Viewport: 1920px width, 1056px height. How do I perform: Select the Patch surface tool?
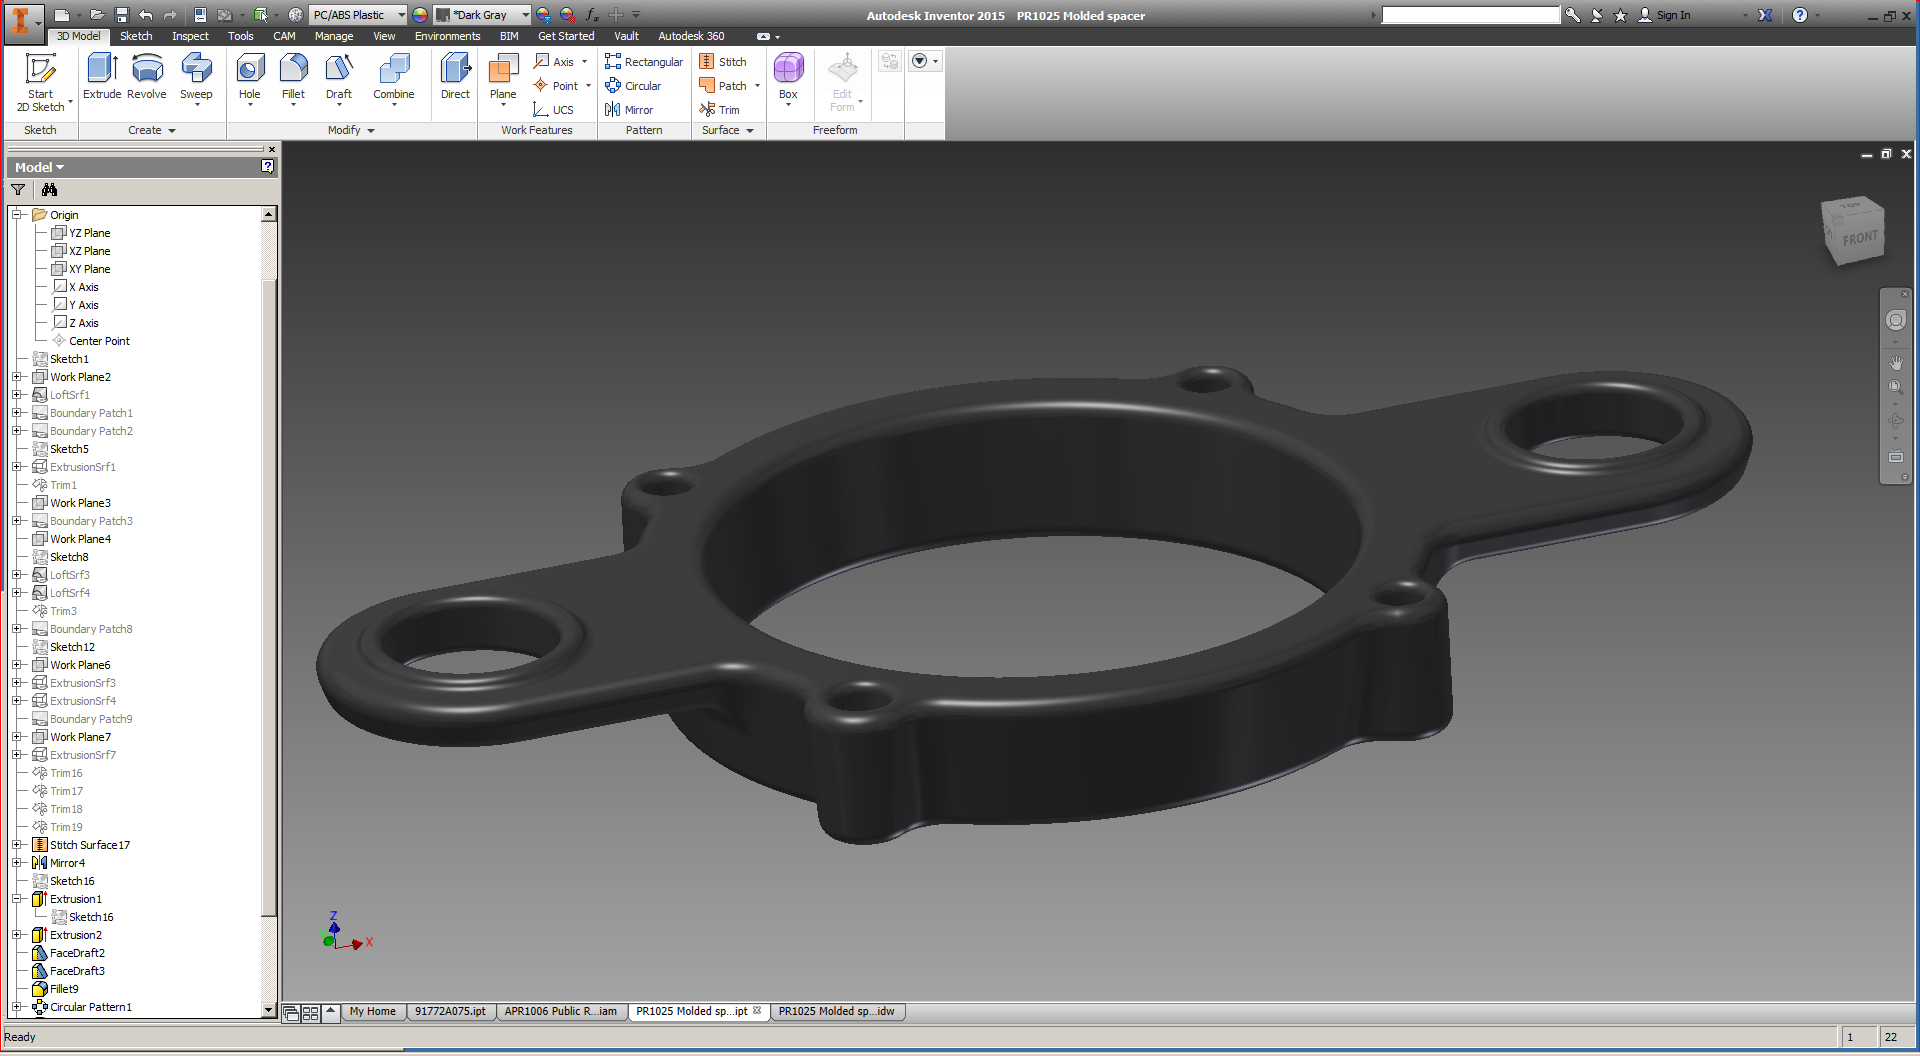point(723,86)
